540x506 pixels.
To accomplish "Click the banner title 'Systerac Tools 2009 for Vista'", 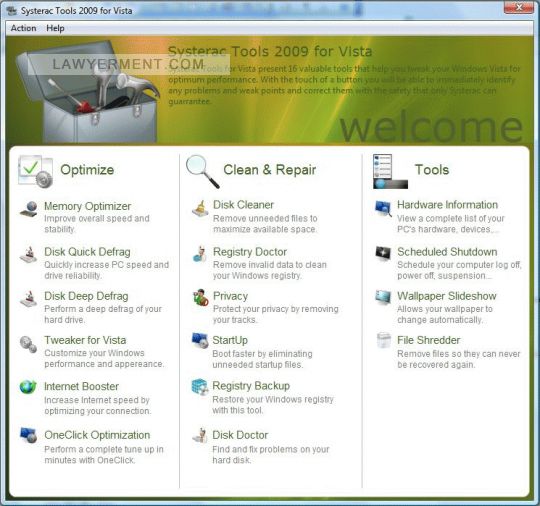I will coord(270,52).
